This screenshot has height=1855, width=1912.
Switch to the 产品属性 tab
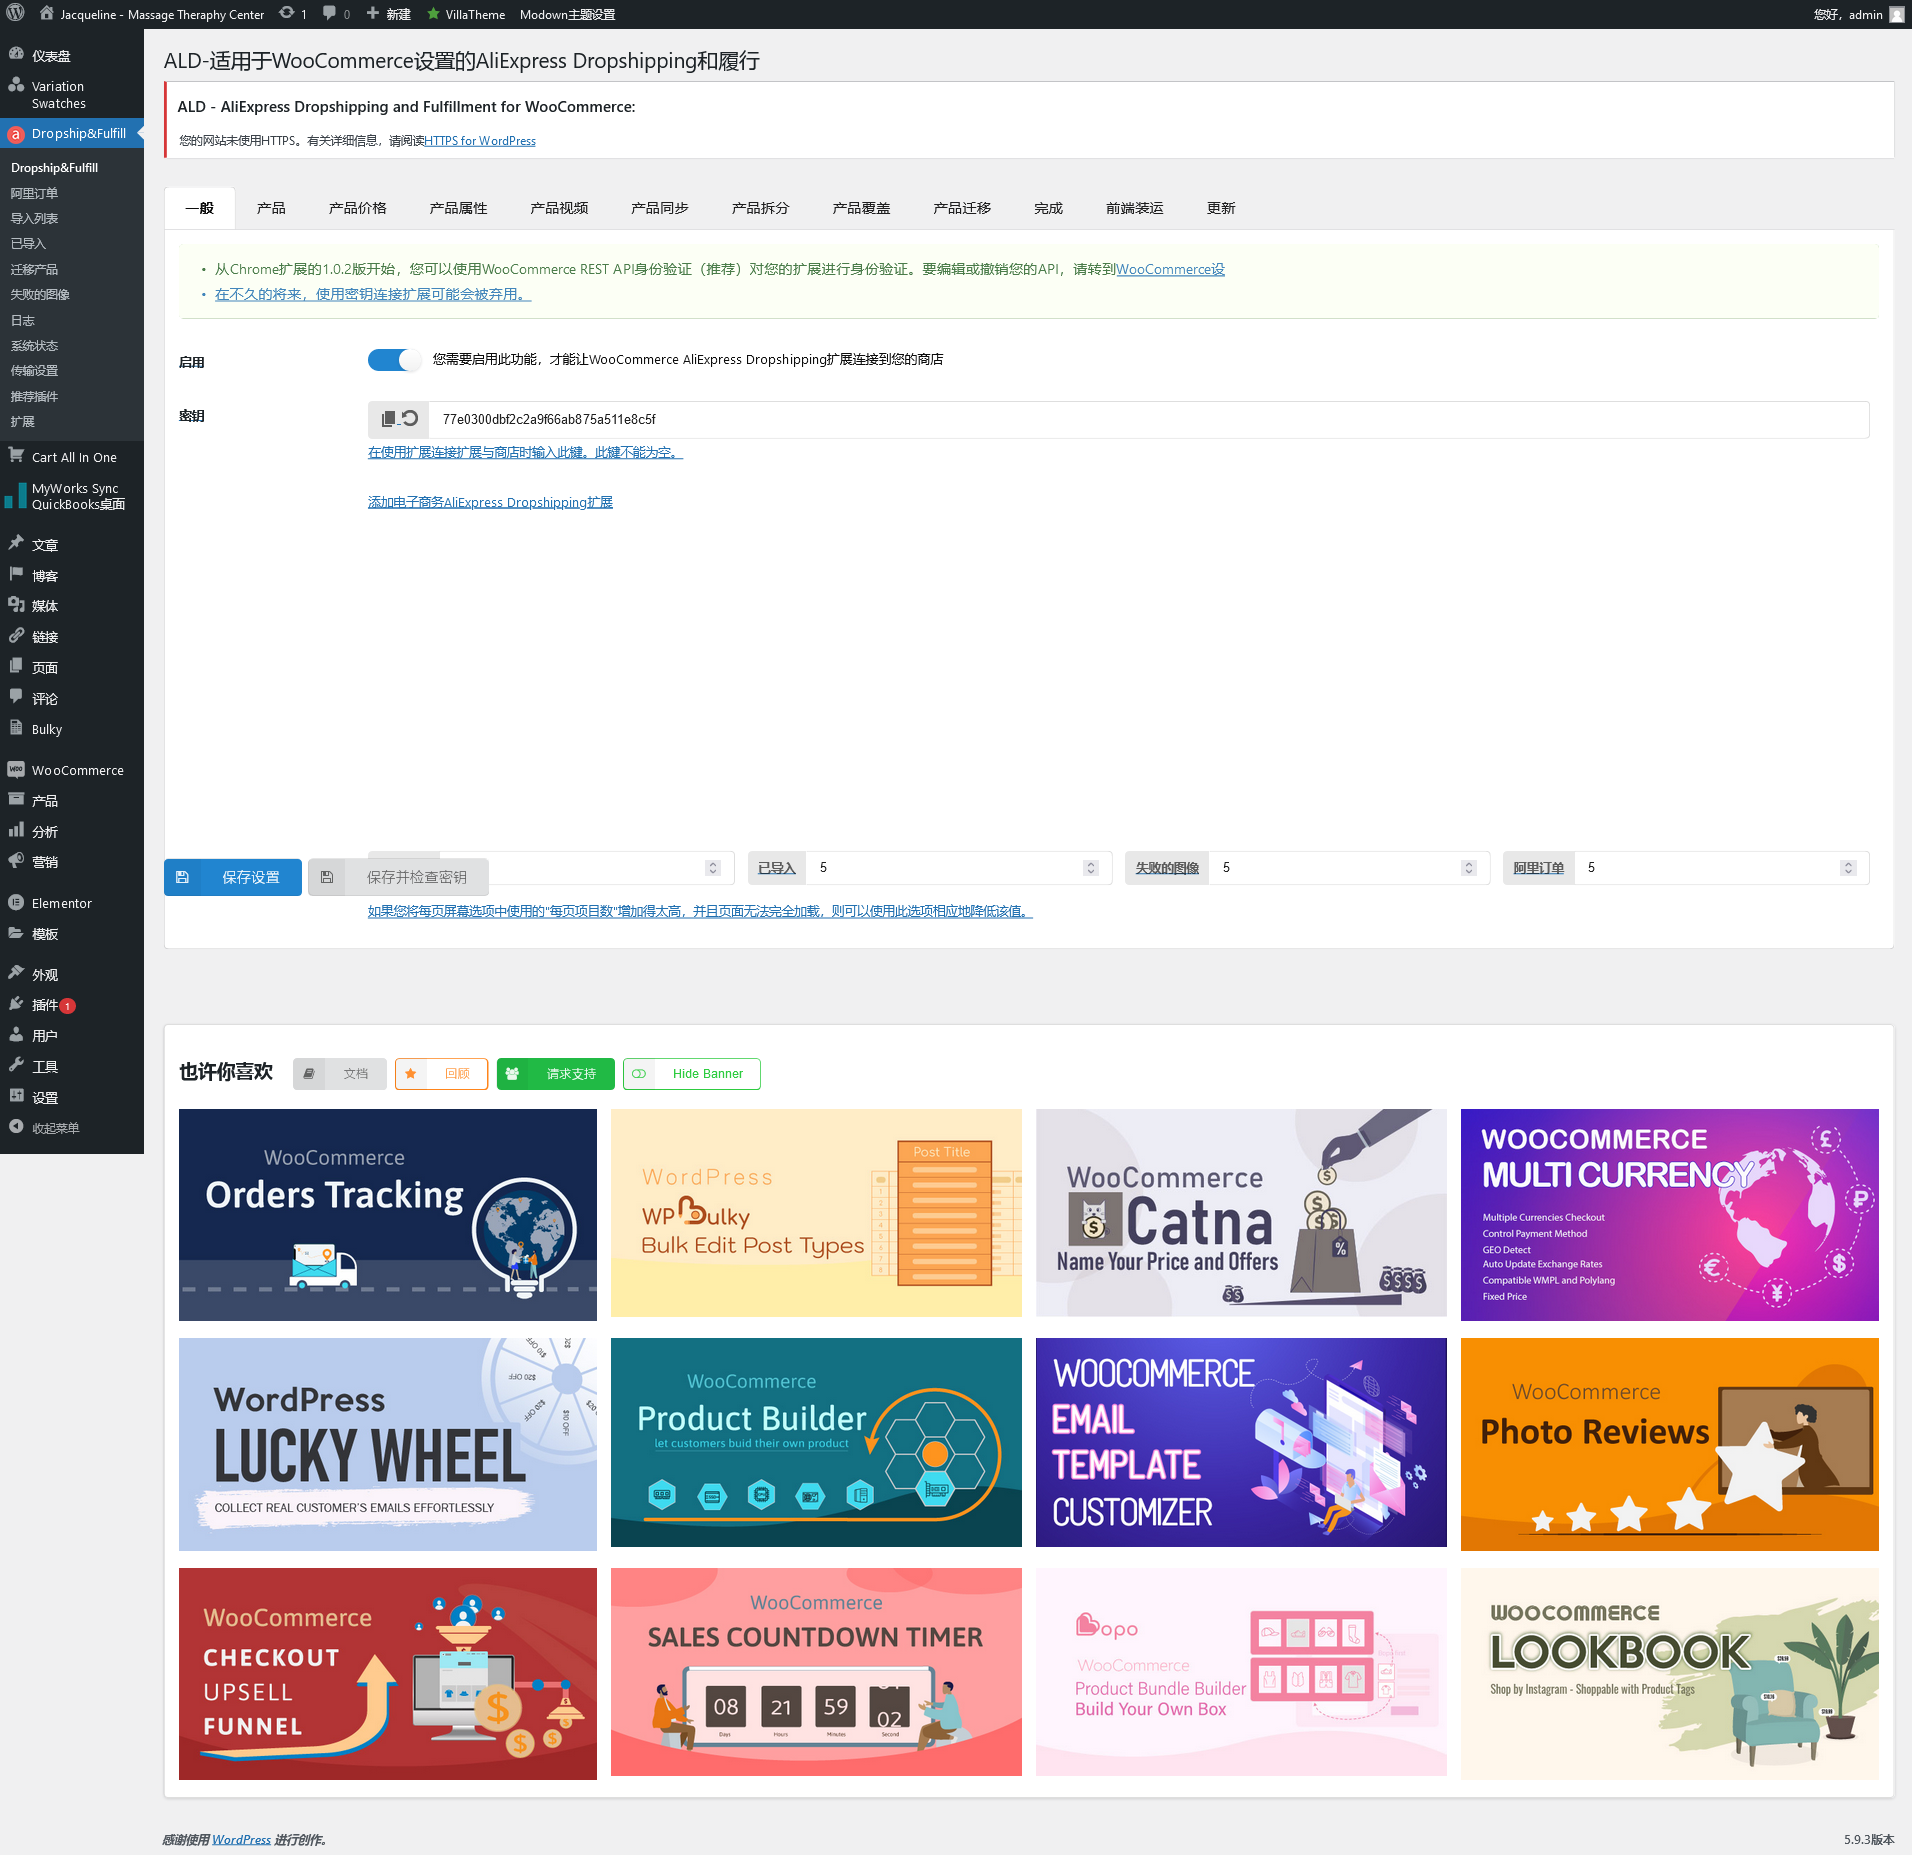[x=458, y=208]
